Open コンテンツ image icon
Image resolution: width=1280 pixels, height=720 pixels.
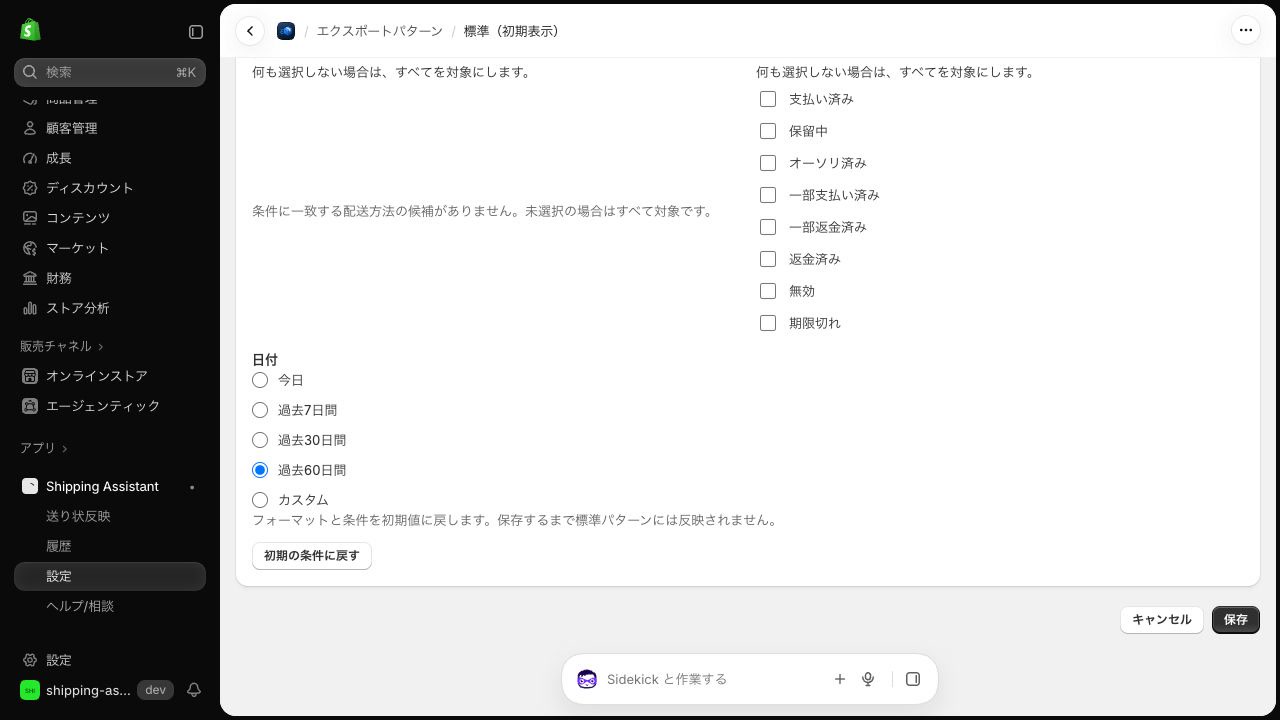[x=30, y=218]
